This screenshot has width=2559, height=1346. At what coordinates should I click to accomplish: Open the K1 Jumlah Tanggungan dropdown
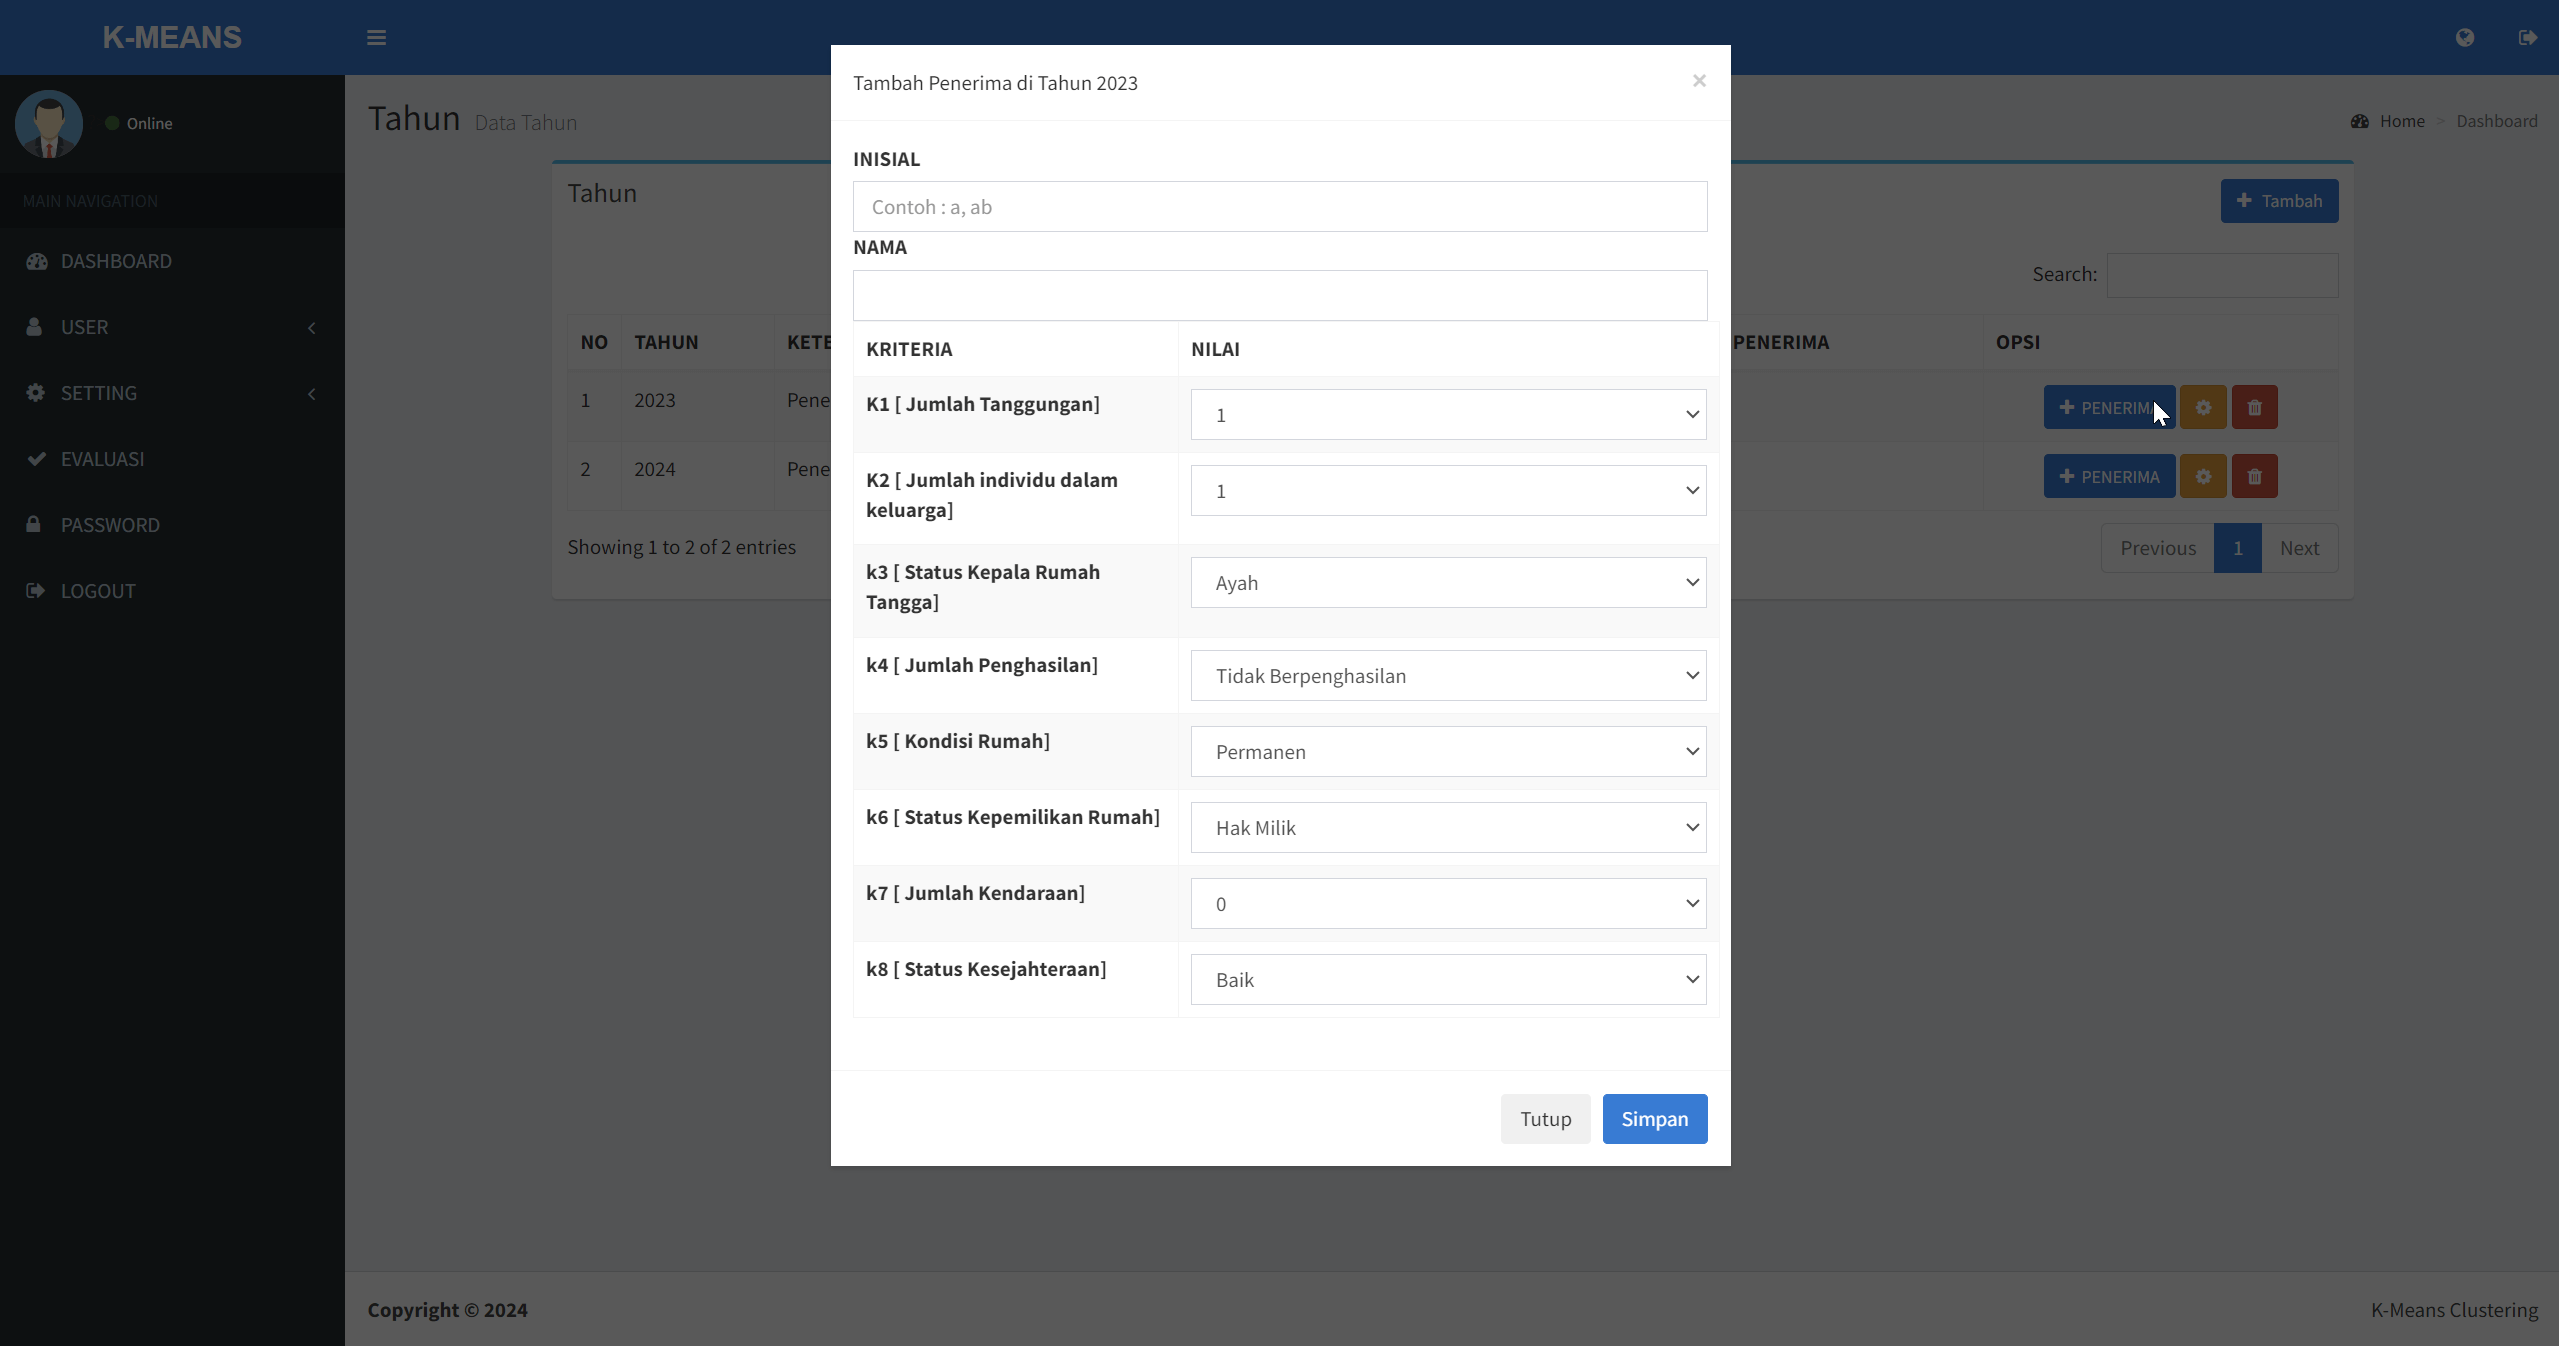coord(1447,415)
